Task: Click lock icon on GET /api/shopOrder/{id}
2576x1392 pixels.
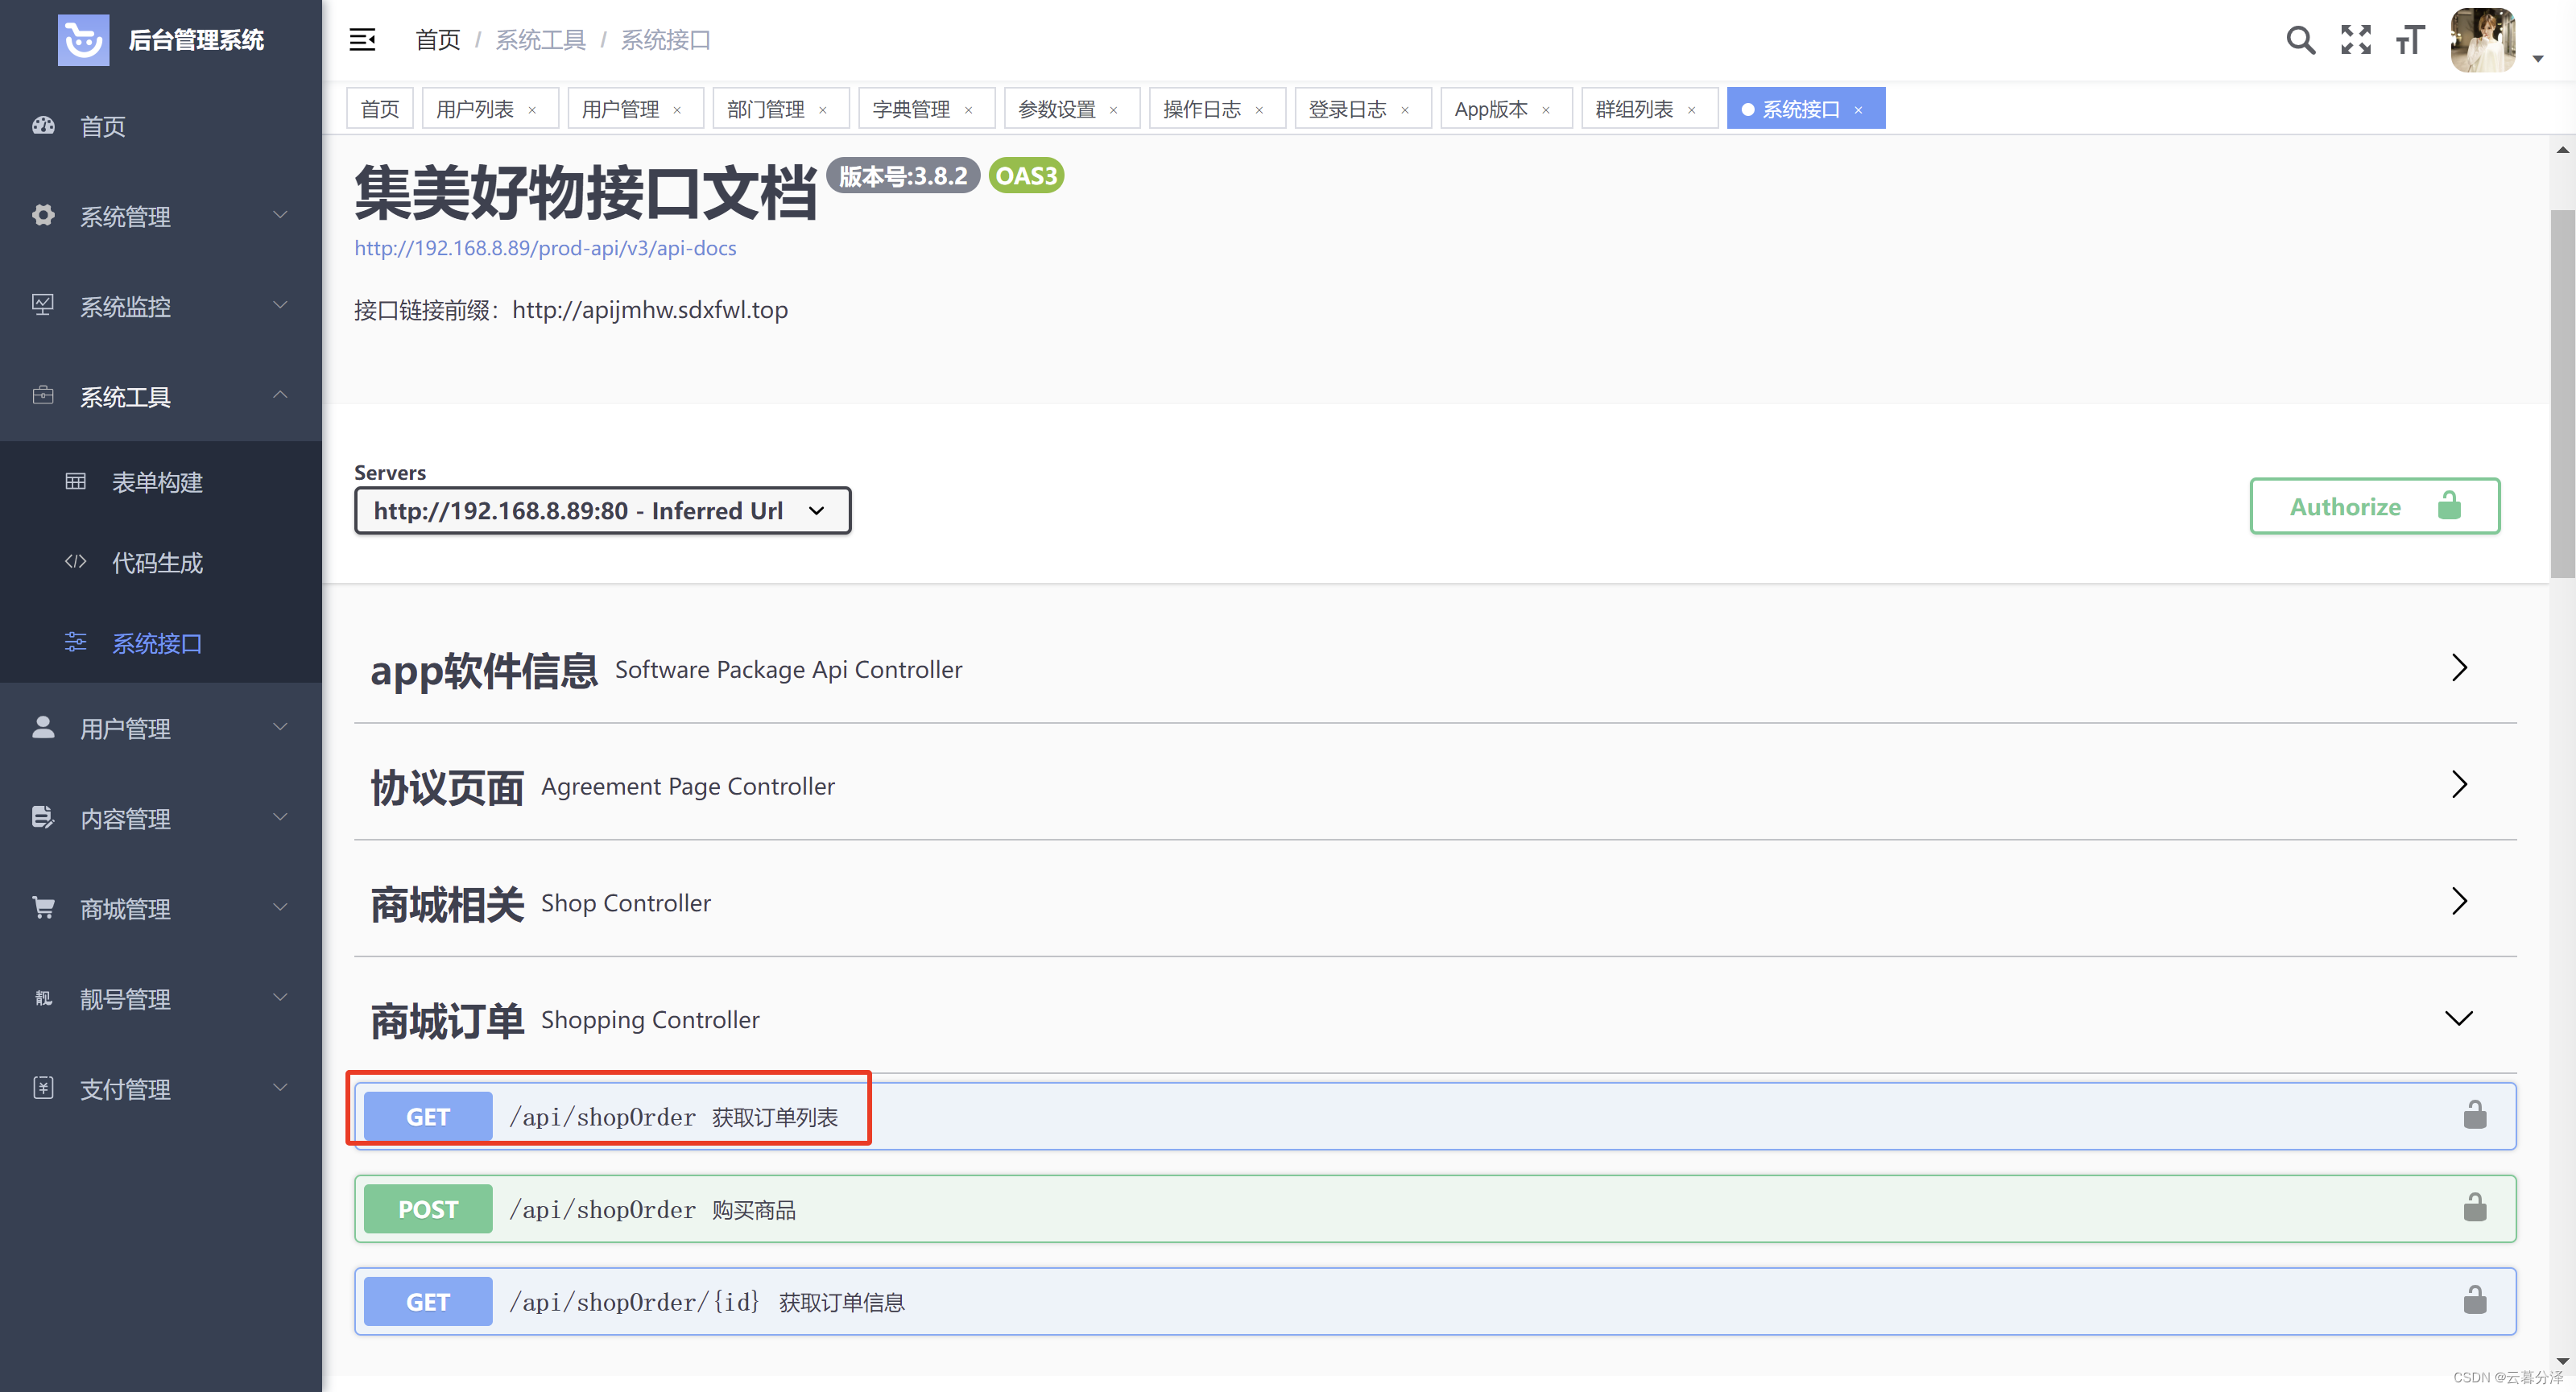Action: click(x=2474, y=1300)
